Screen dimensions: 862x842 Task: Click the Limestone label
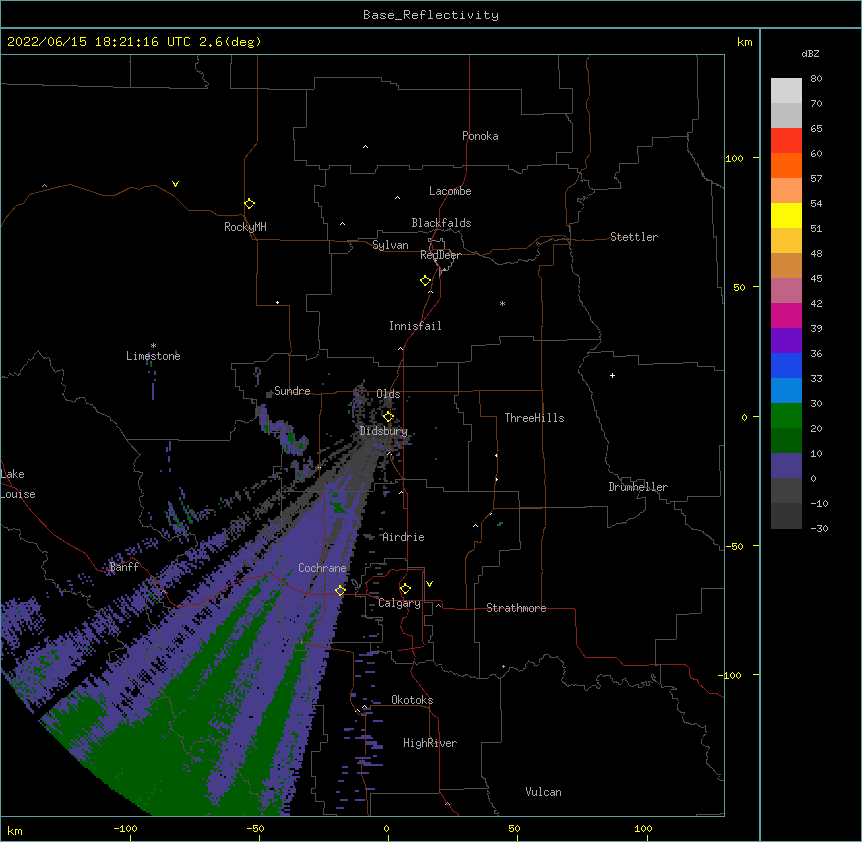click(x=153, y=356)
